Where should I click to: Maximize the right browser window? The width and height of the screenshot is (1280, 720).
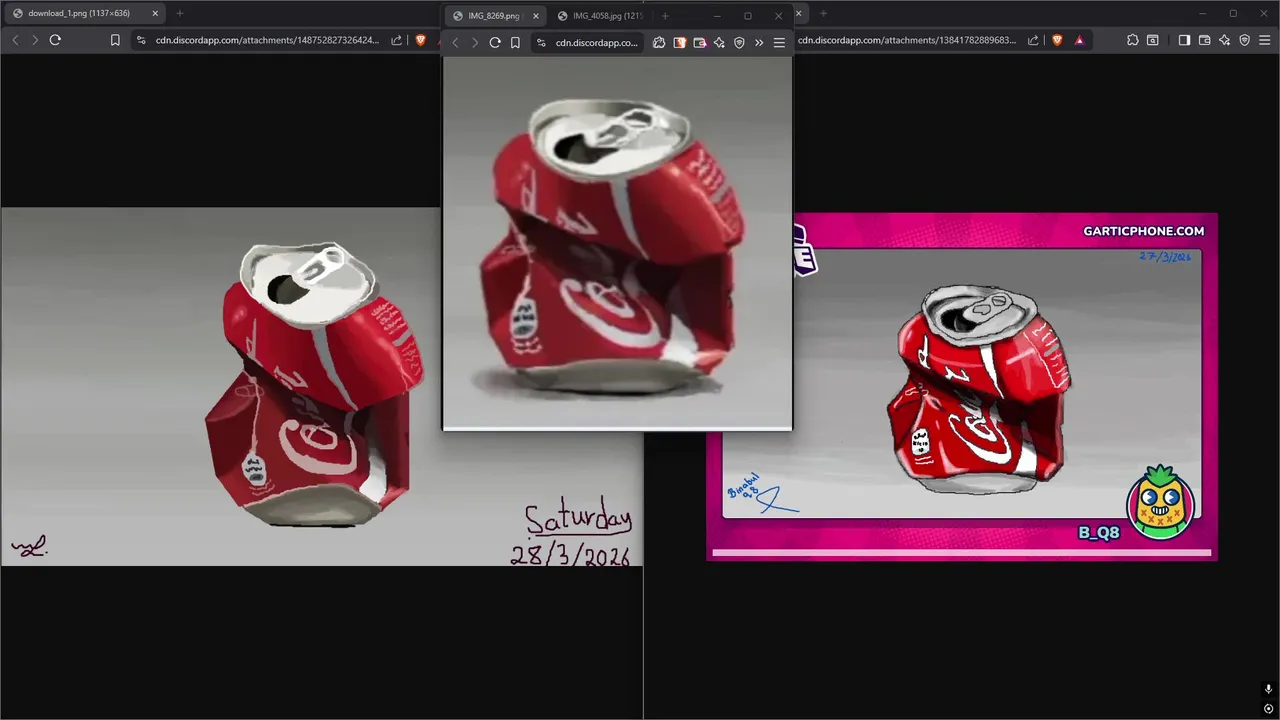coord(1233,13)
